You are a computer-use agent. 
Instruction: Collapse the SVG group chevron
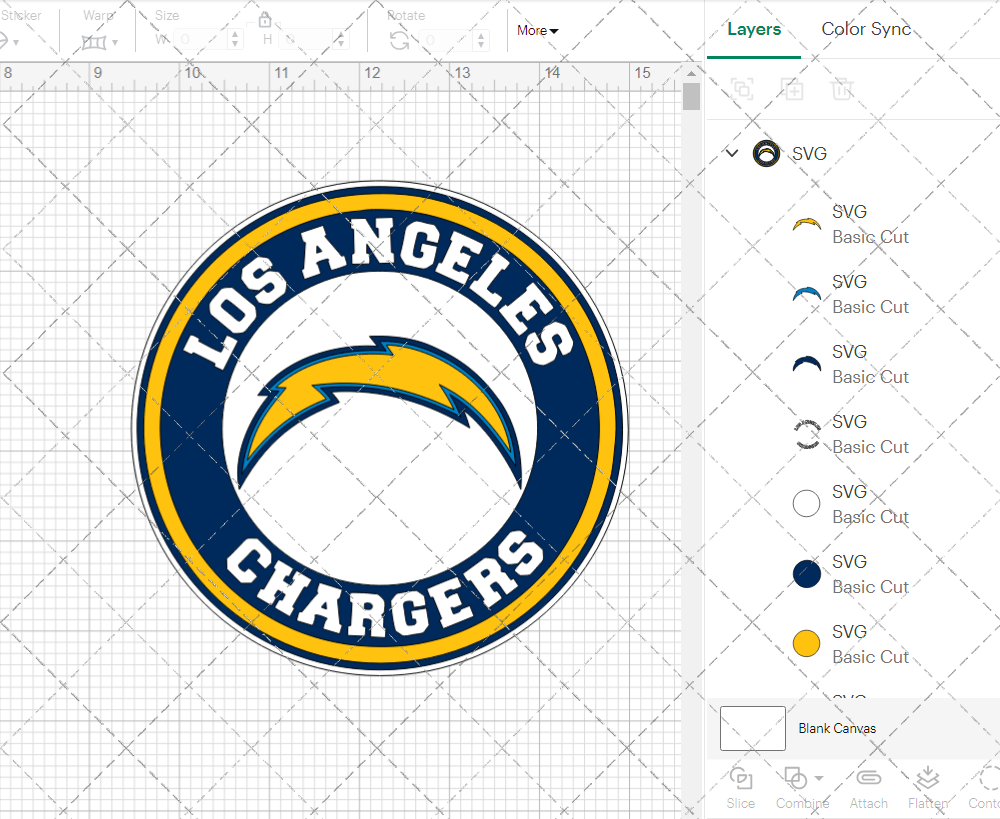732,153
